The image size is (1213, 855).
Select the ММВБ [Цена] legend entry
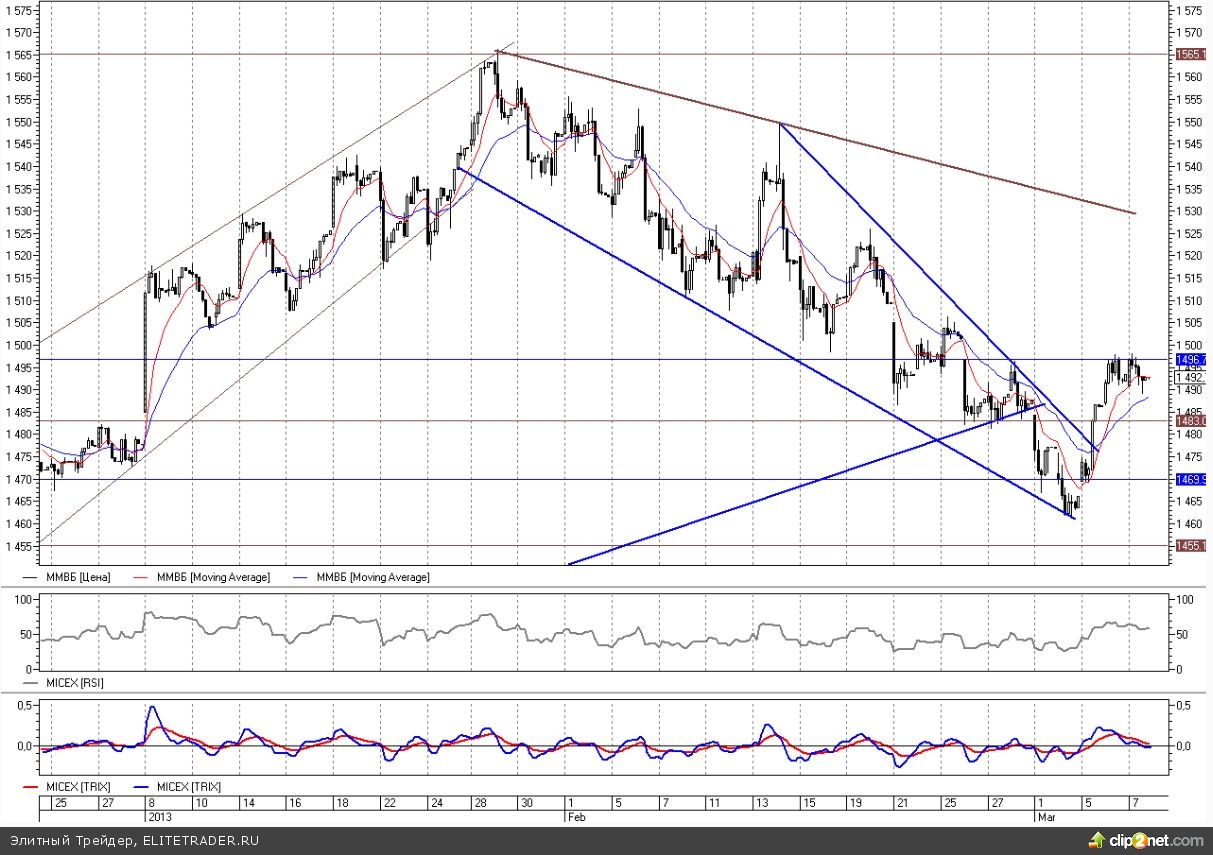point(78,578)
